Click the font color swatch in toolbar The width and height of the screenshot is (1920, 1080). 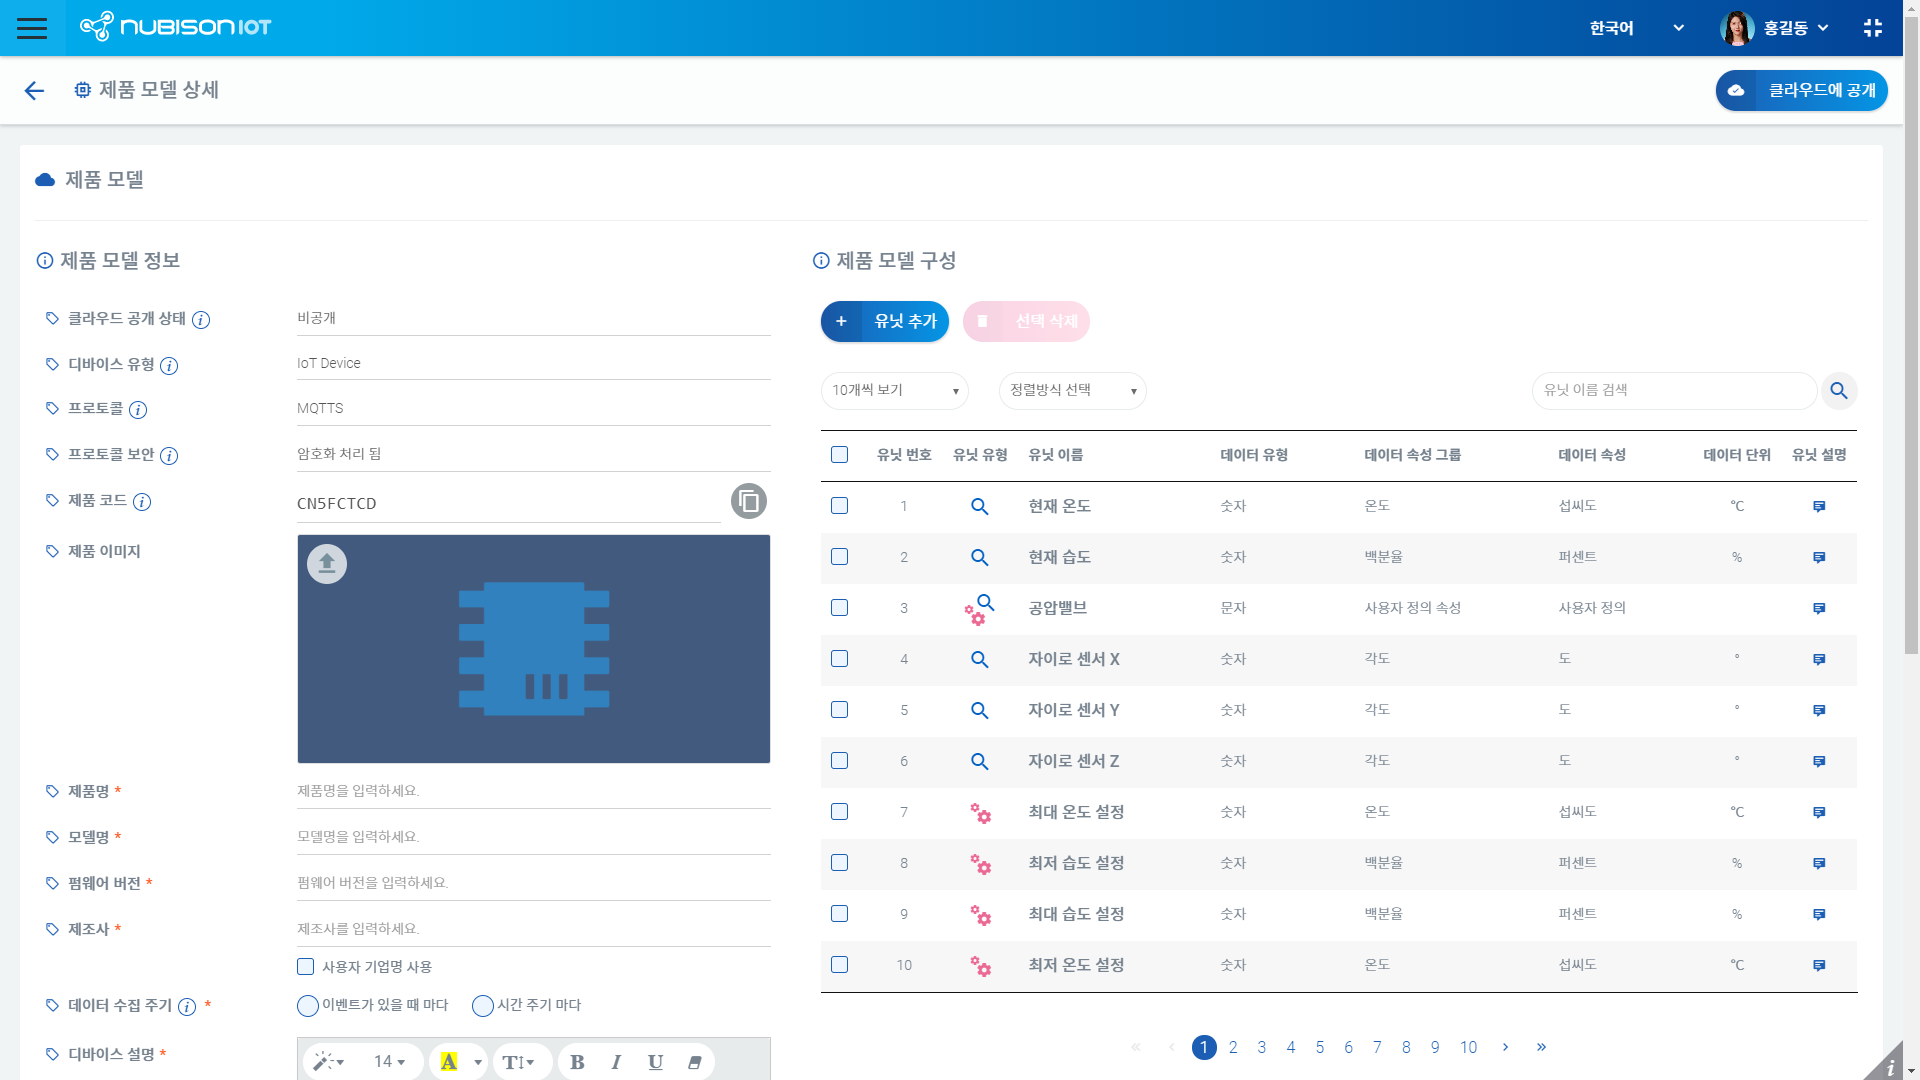448,1062
